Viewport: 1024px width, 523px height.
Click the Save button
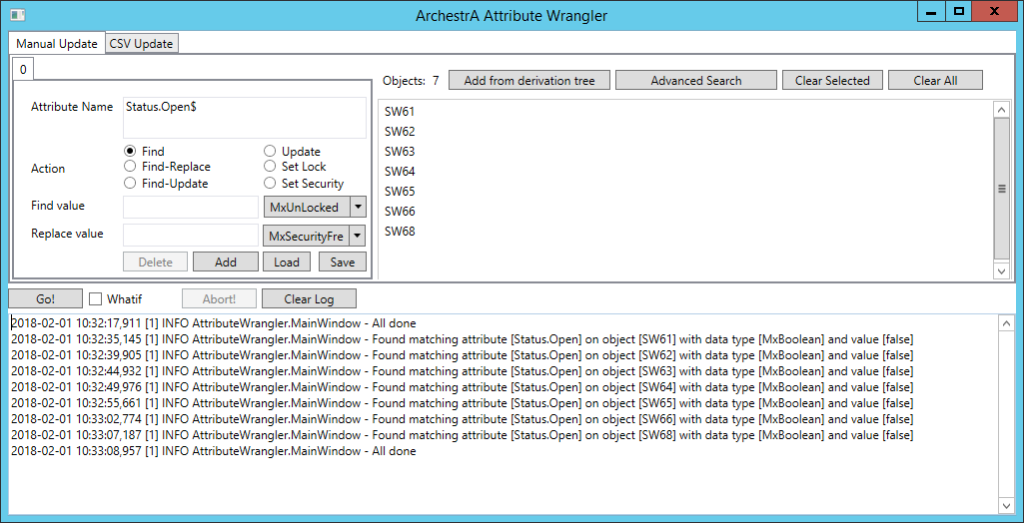pos(342,262)
